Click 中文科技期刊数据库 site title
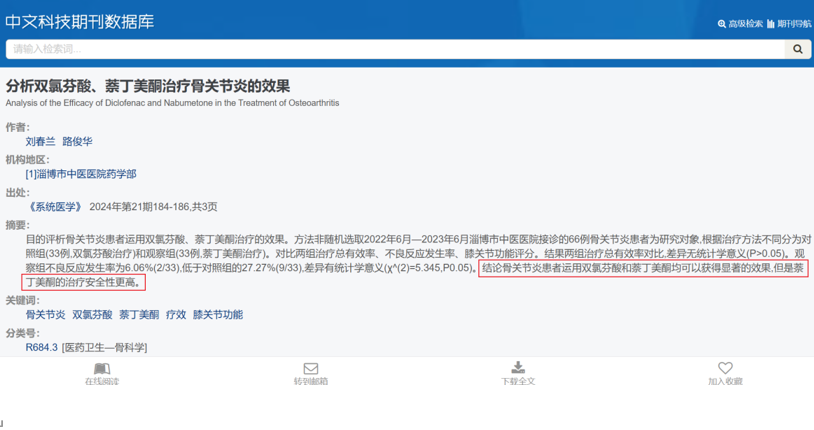The width and height of the screenshot is (814, 430). point(79,22)
